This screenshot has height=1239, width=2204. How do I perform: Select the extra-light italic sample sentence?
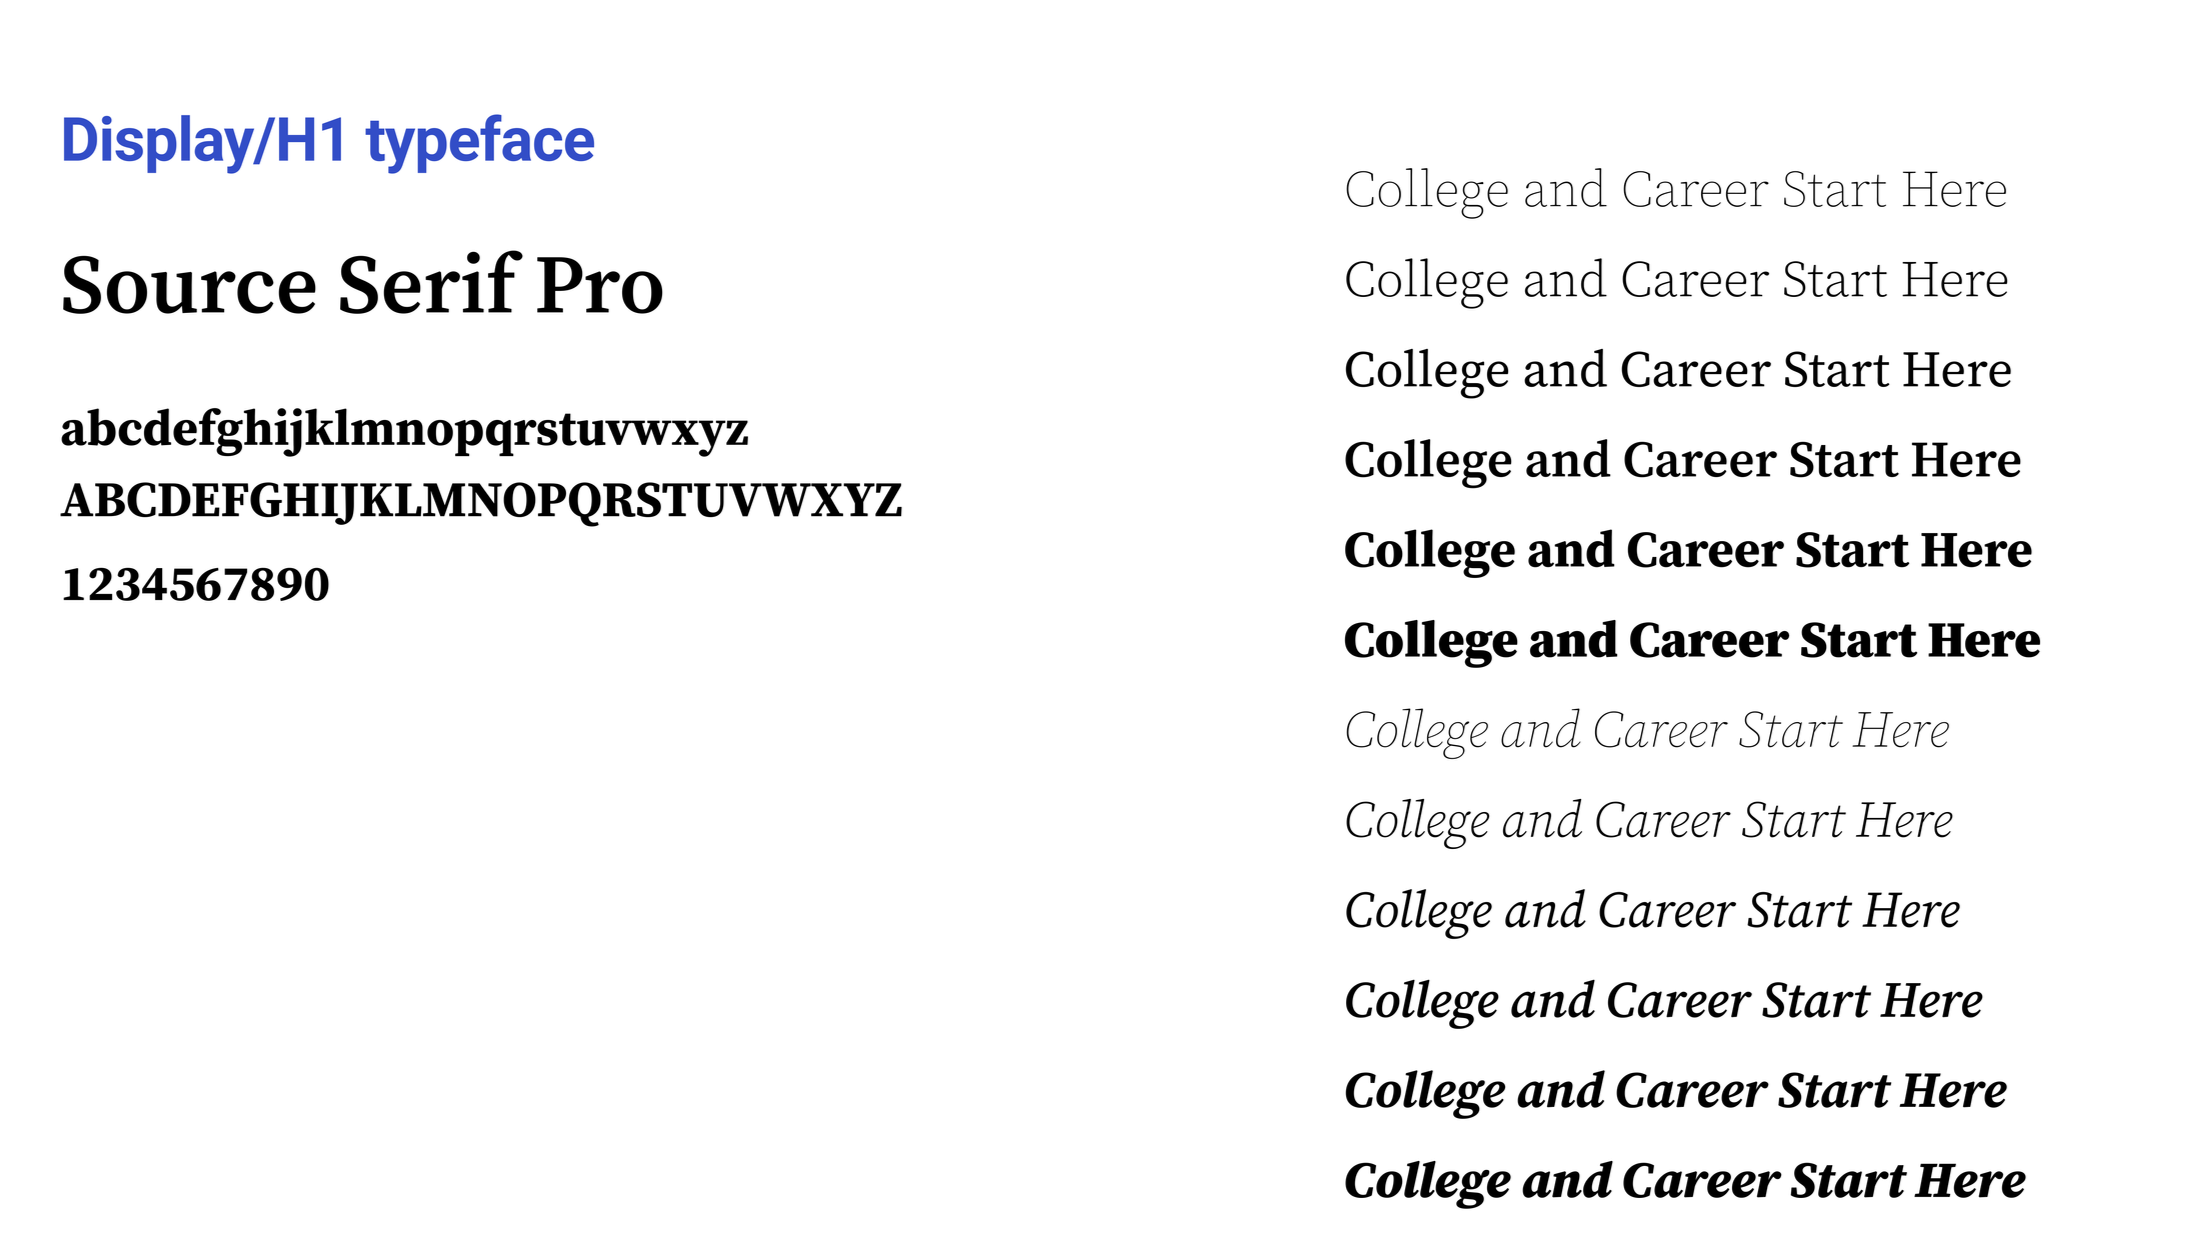(x=1647, y=732)
